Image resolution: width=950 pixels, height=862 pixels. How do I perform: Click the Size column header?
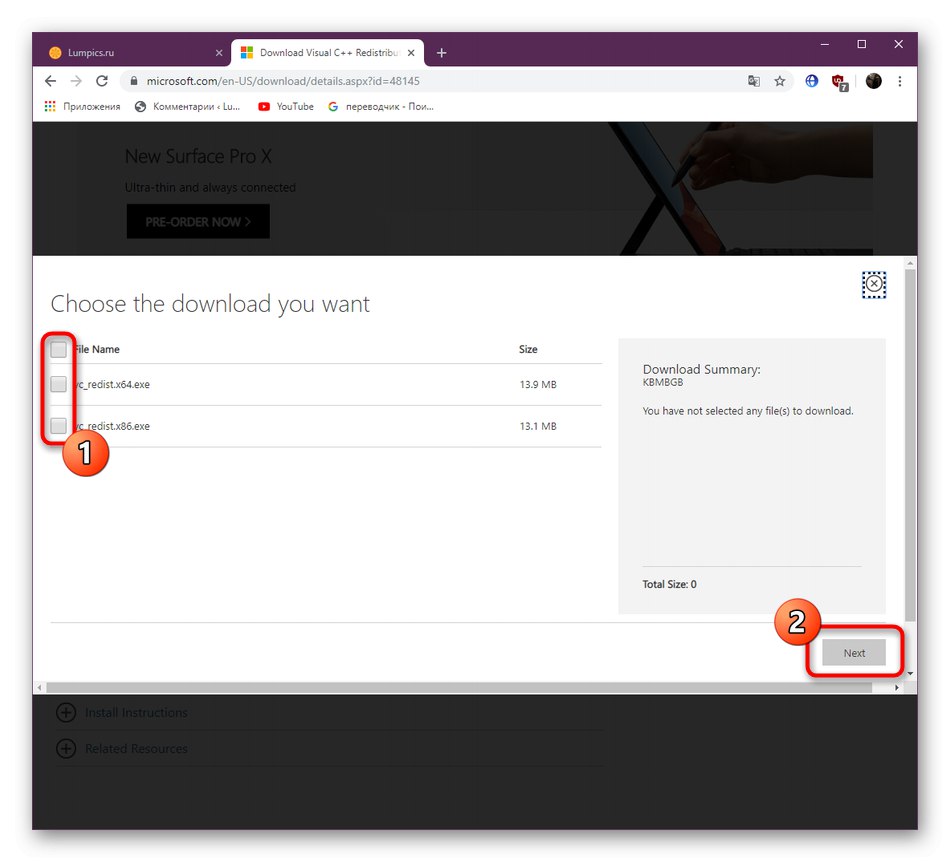pos(528,350)
